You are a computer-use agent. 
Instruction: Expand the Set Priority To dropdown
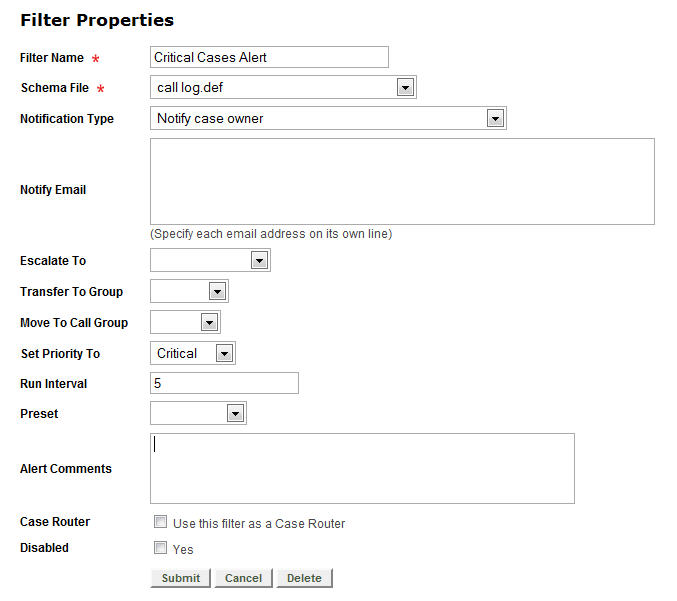pos(224,354)
